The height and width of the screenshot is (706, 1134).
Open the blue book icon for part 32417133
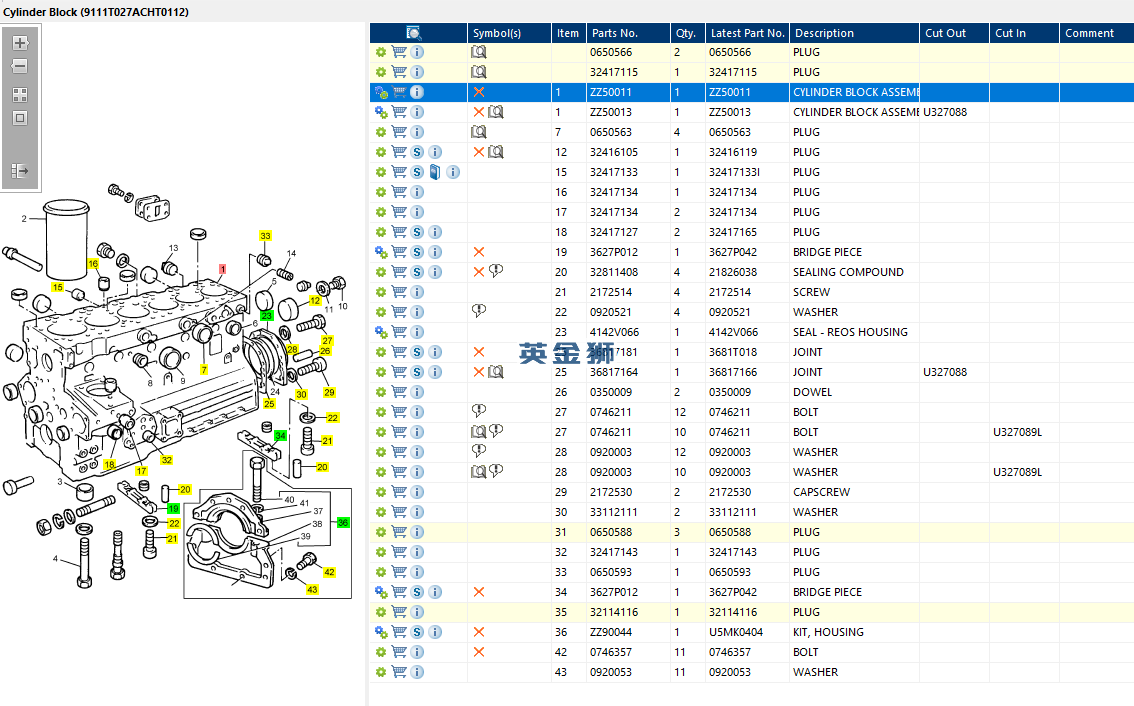435,172
